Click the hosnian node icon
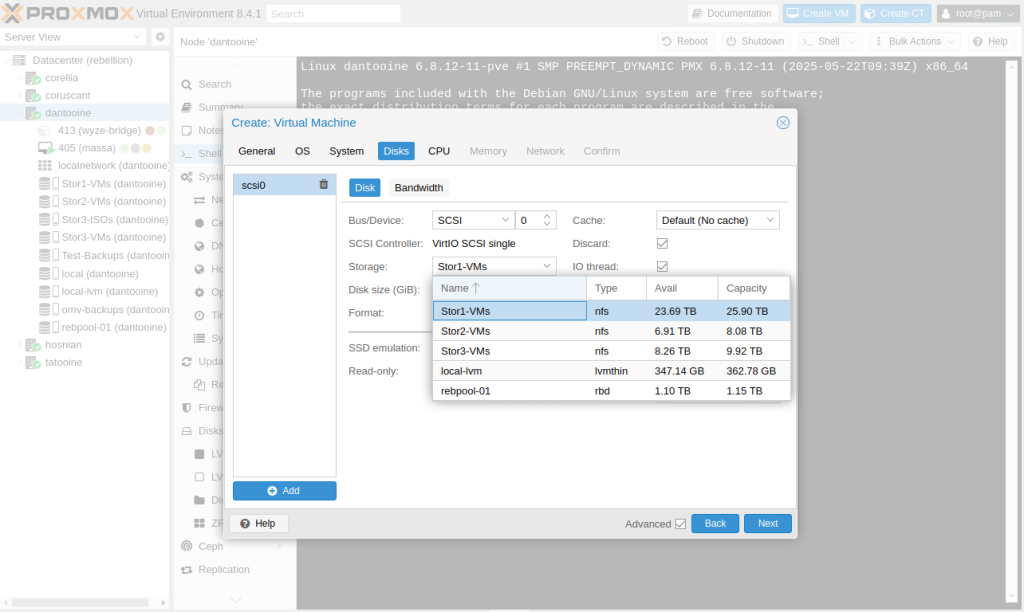The width and height of the screenshot is (1024, 612). click(33, 345)
